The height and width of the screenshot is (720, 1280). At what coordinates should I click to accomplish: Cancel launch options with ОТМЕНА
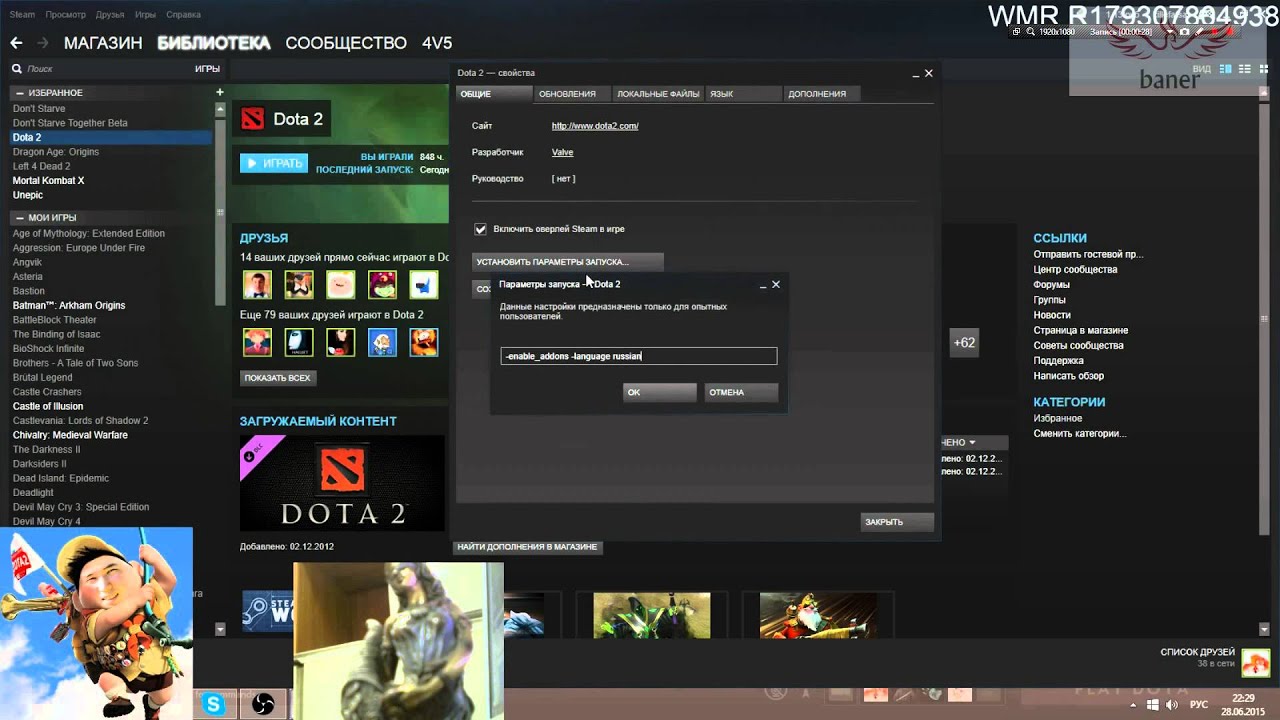pyautogui.click(x=741, y=392)
